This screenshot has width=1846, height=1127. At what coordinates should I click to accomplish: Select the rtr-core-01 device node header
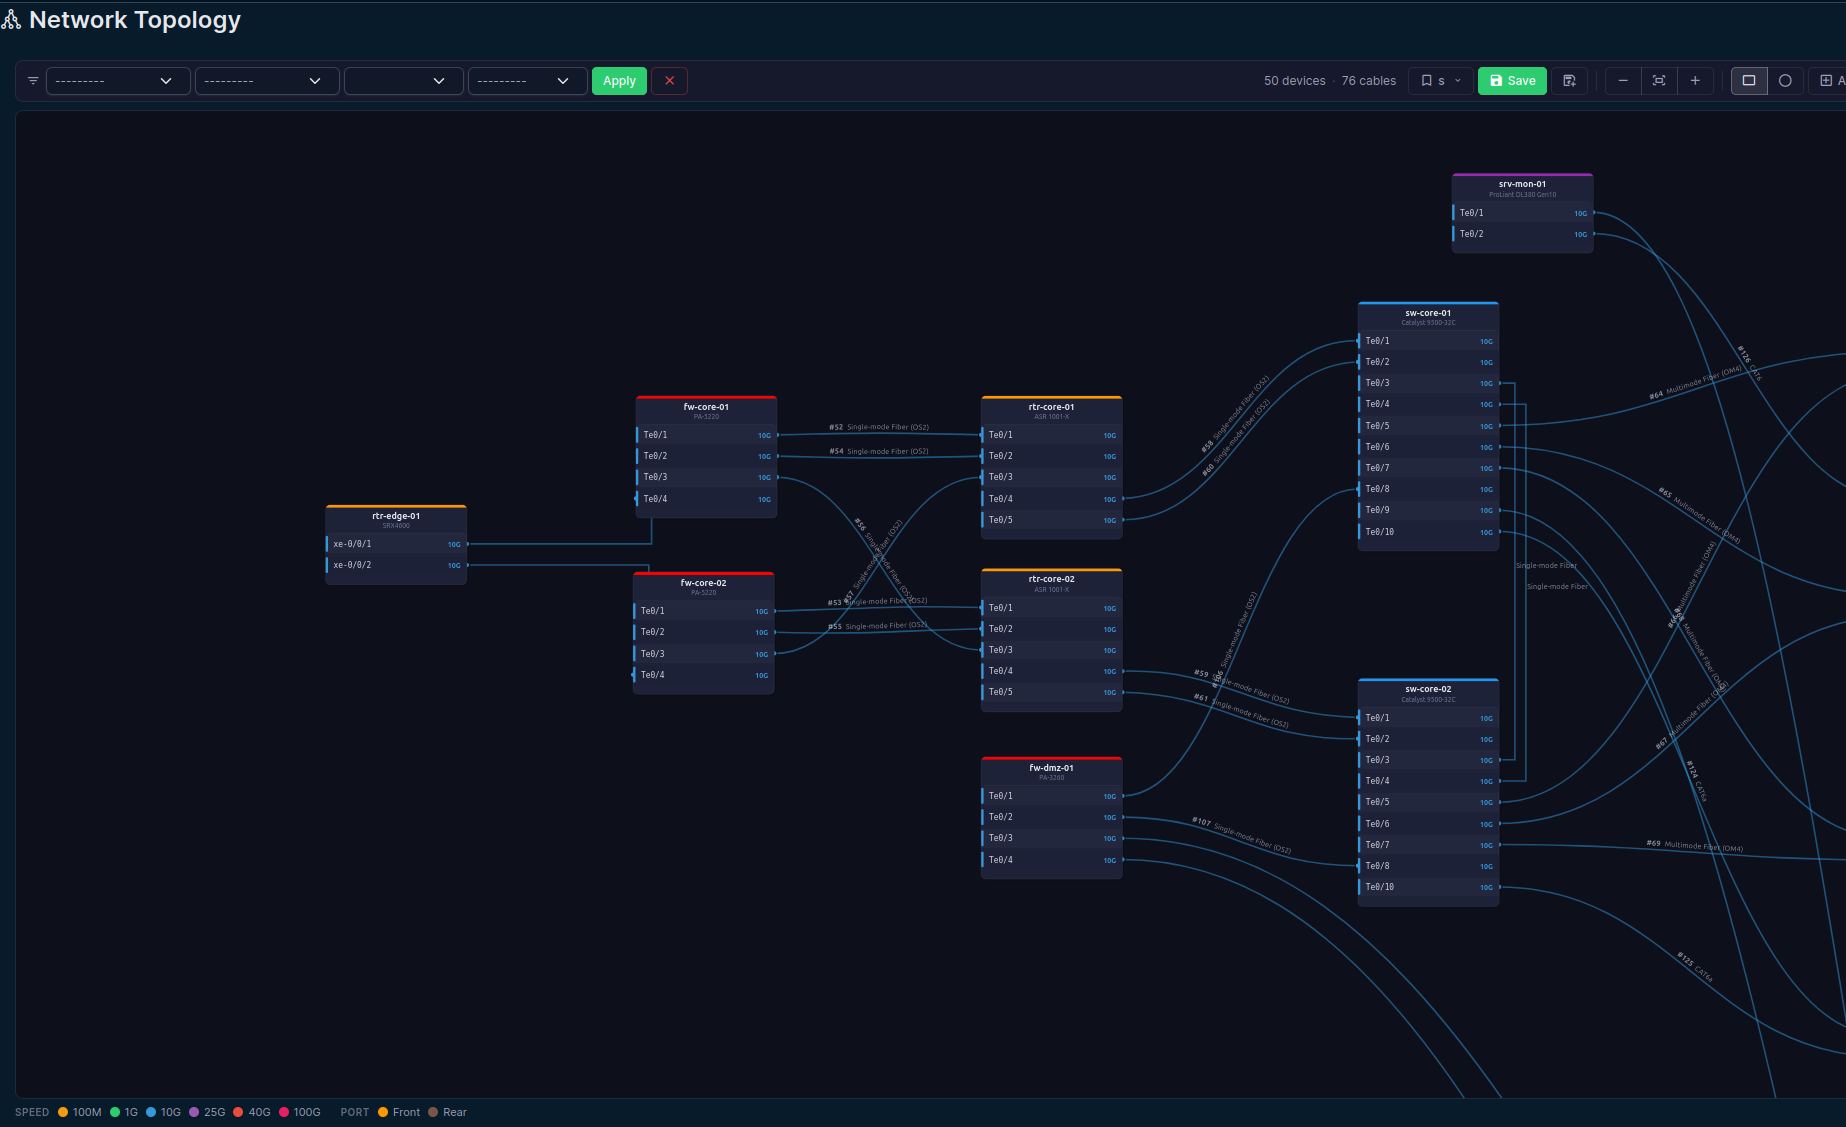point(1052,410)
